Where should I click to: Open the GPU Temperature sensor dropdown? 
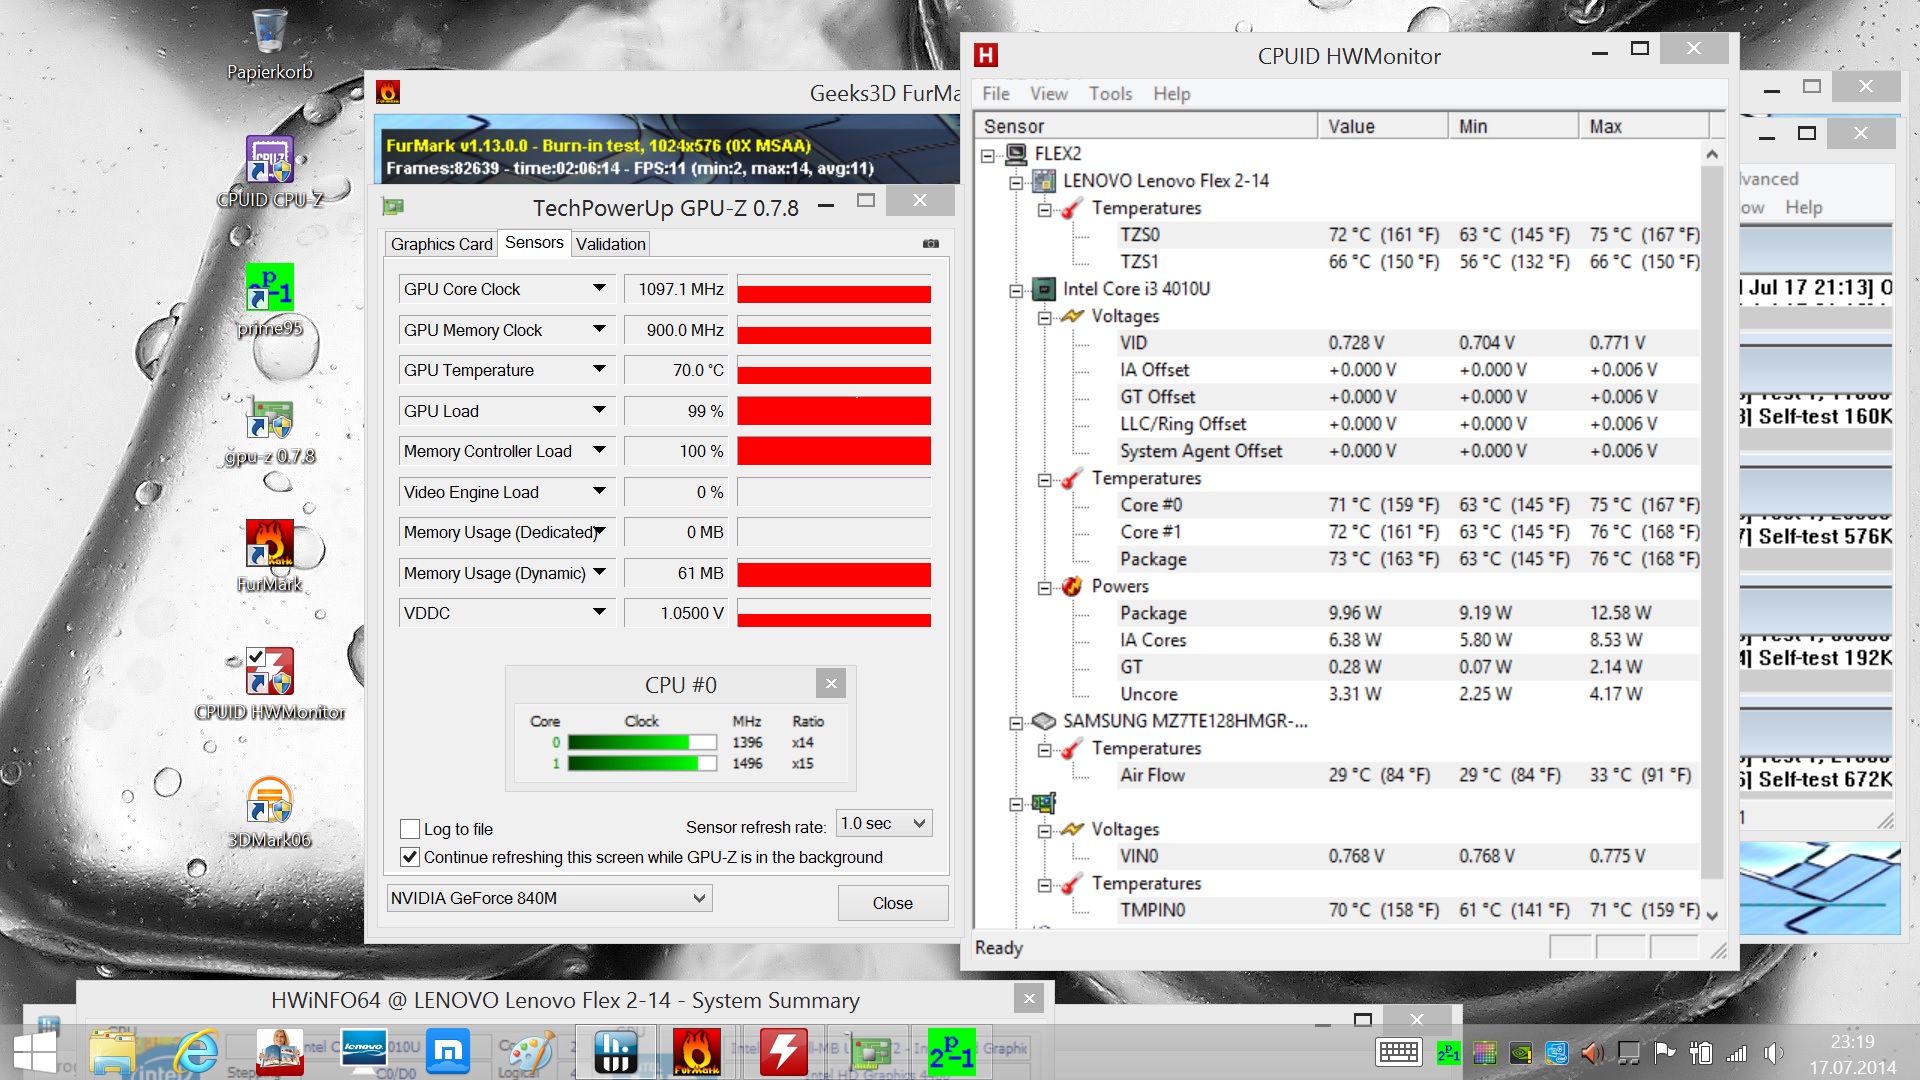pos(599,370)
